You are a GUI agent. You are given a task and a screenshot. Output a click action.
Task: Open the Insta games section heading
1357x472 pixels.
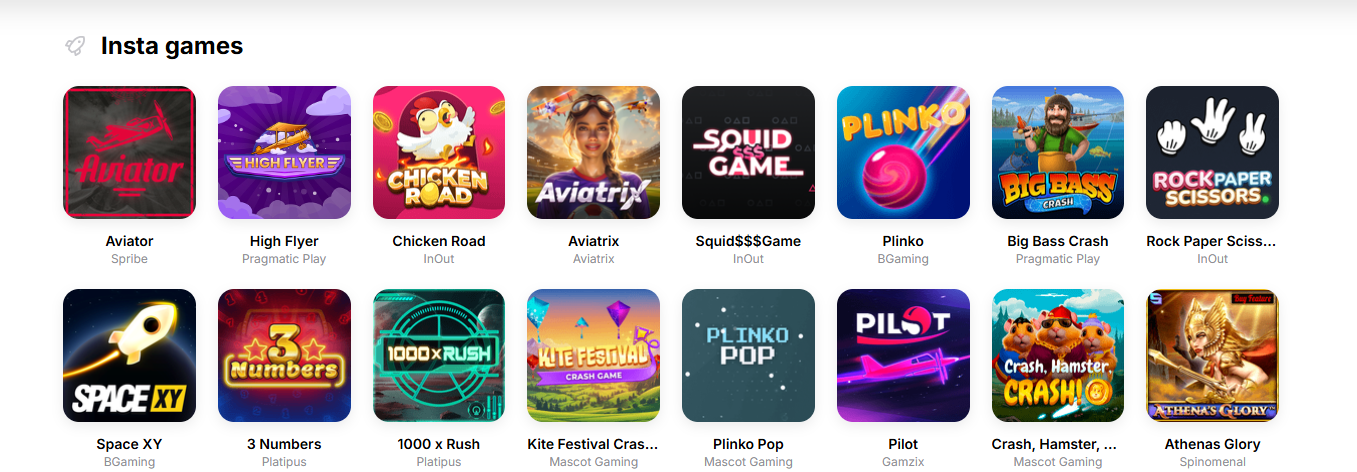tap(172, 46)
